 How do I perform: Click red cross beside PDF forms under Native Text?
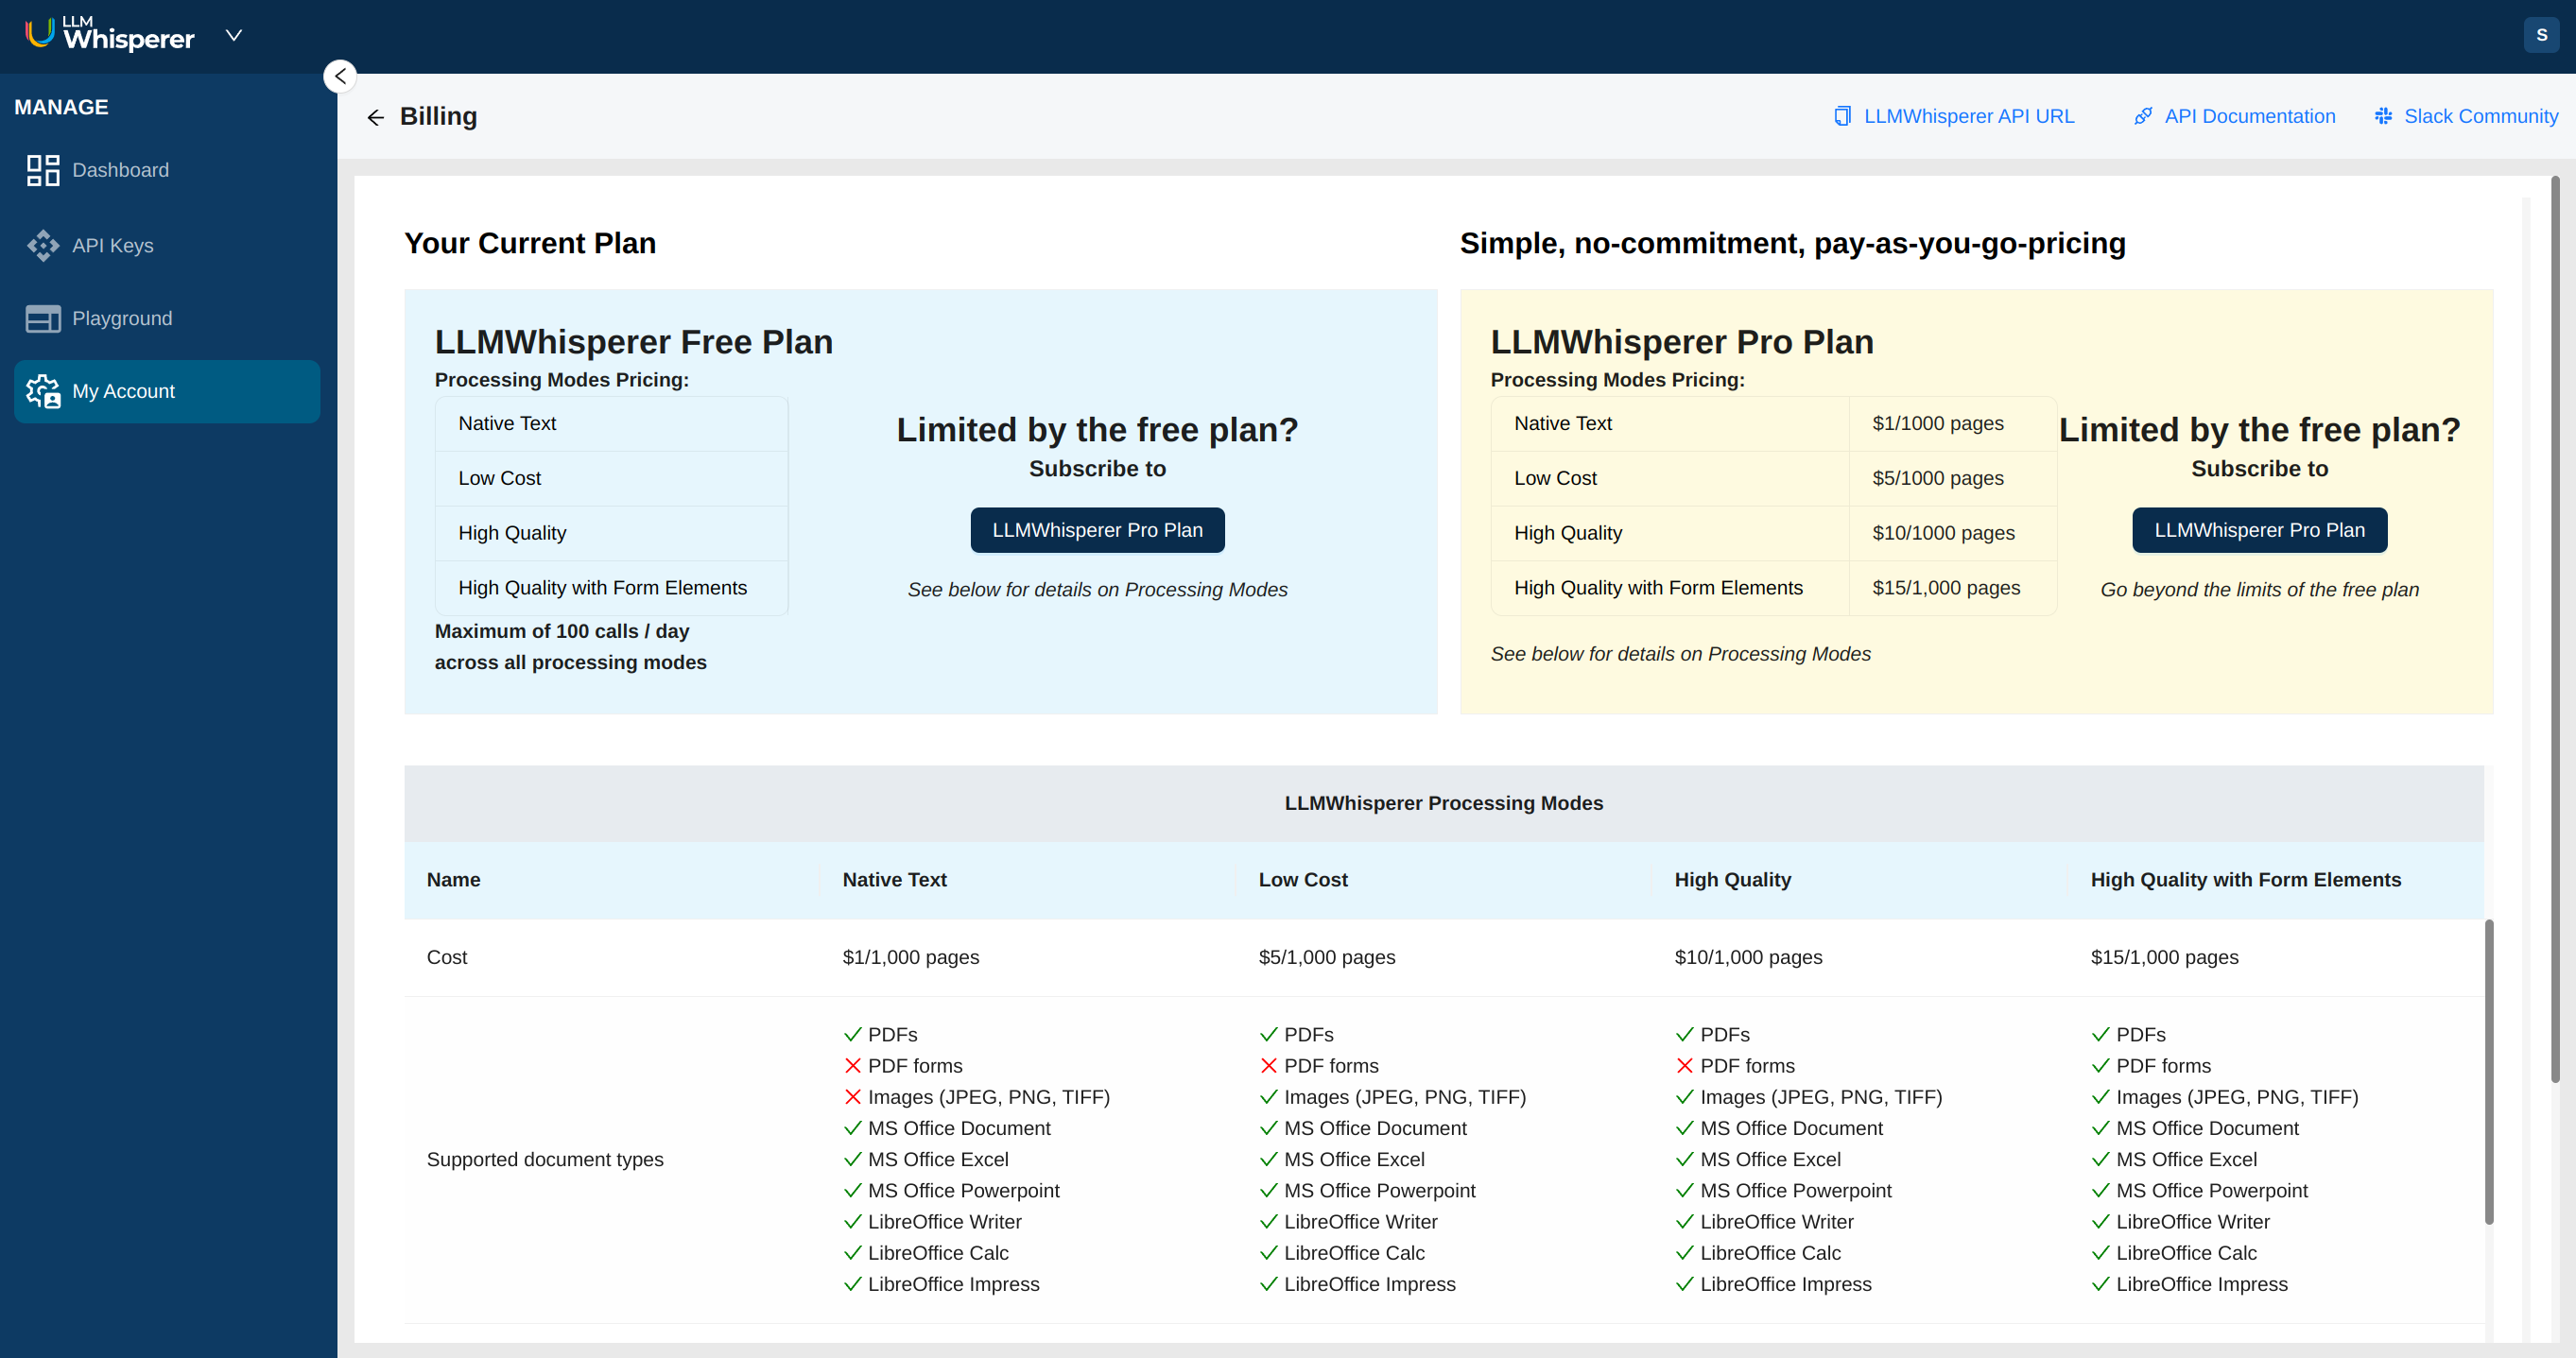(852, 1066)
